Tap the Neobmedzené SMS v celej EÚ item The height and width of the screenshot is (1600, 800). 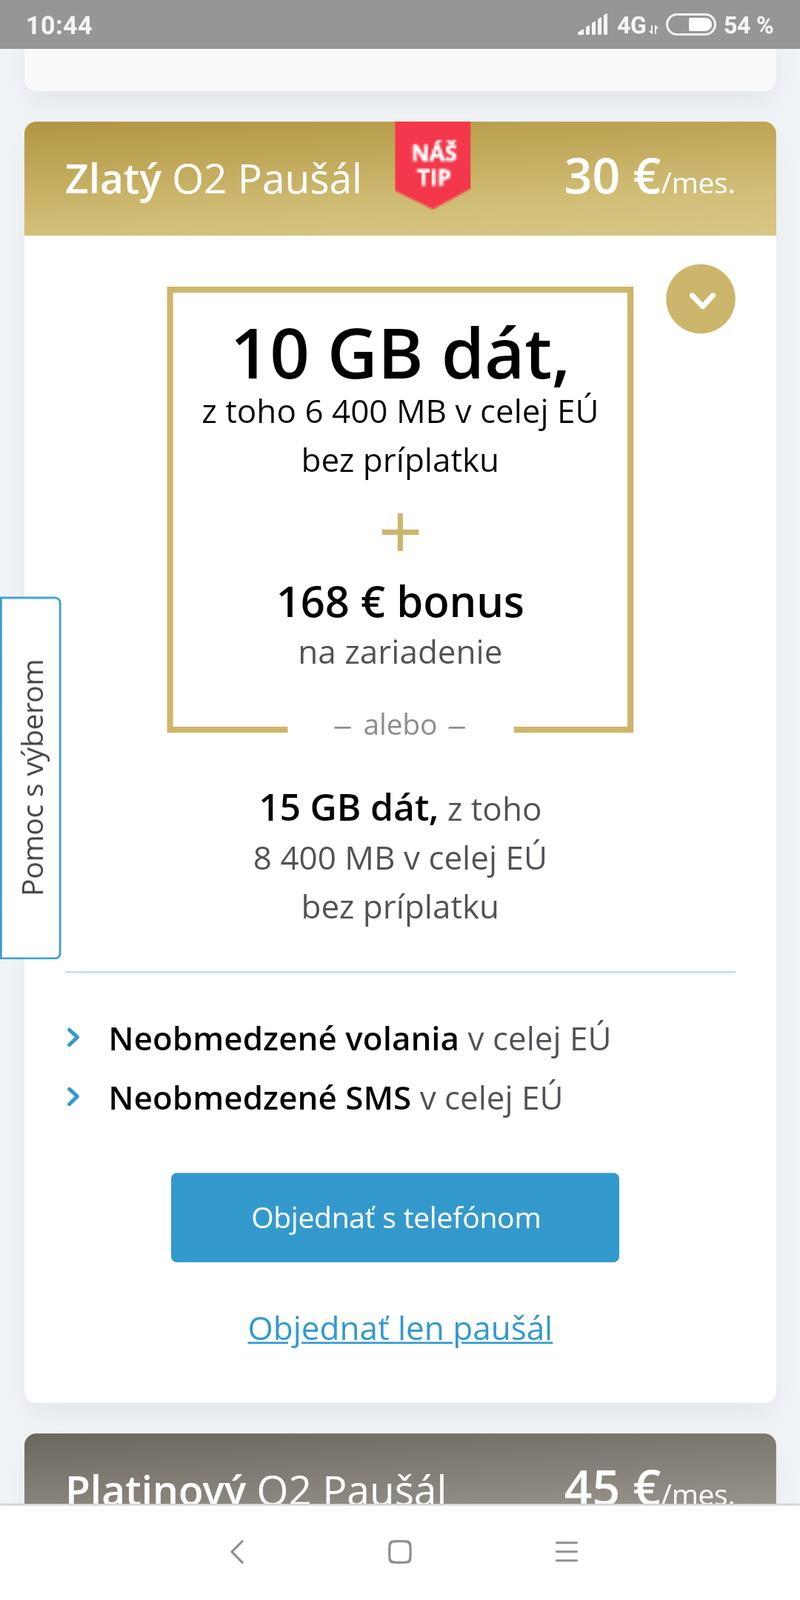[335, 1098]
